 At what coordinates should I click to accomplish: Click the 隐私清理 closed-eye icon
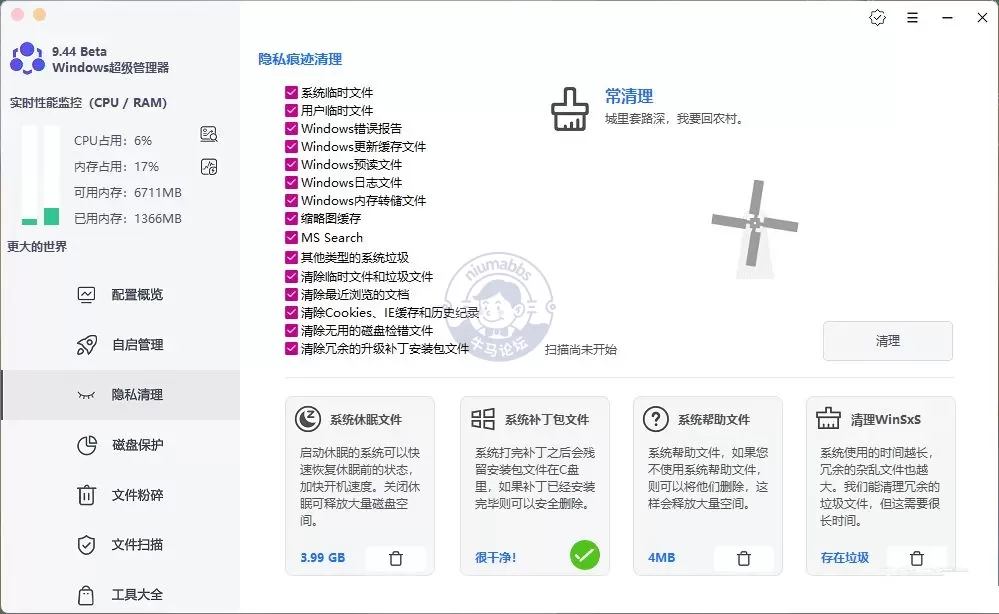pos(86,395)
